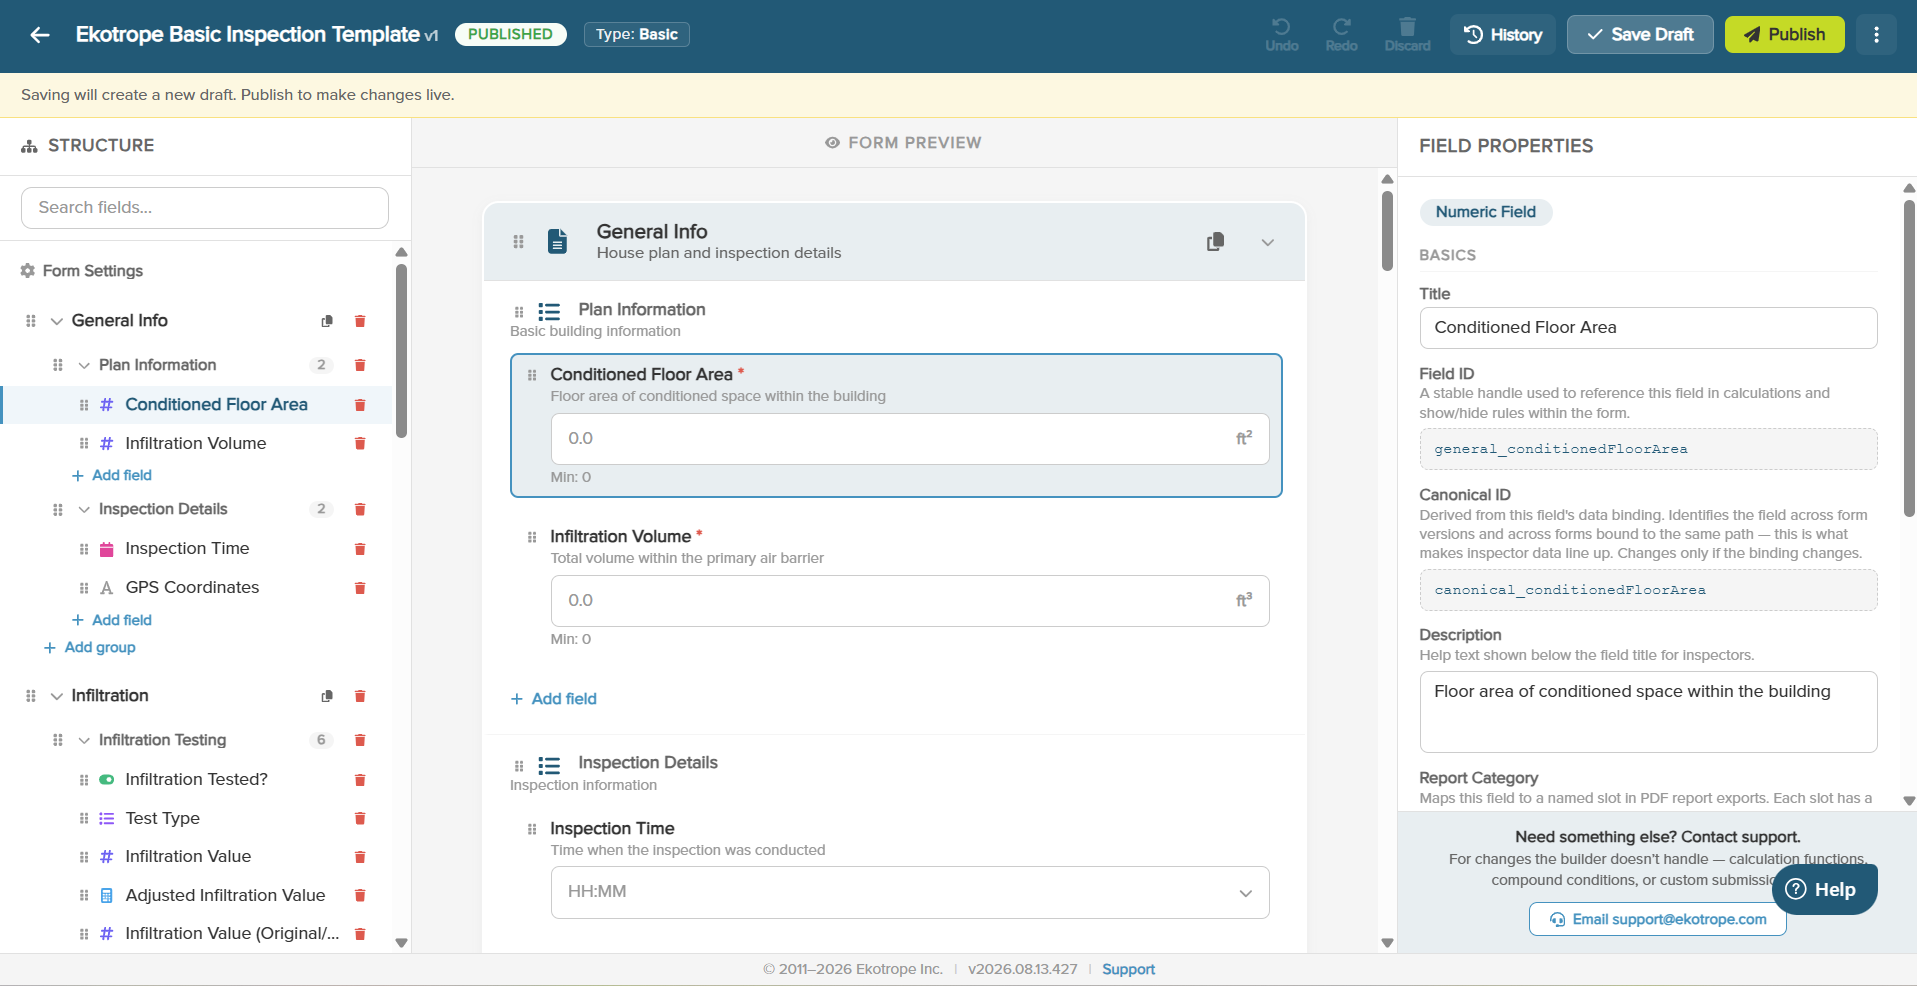
Task: Open the Inspection Time HH:MM dropdown
Action: click(910, 892)
